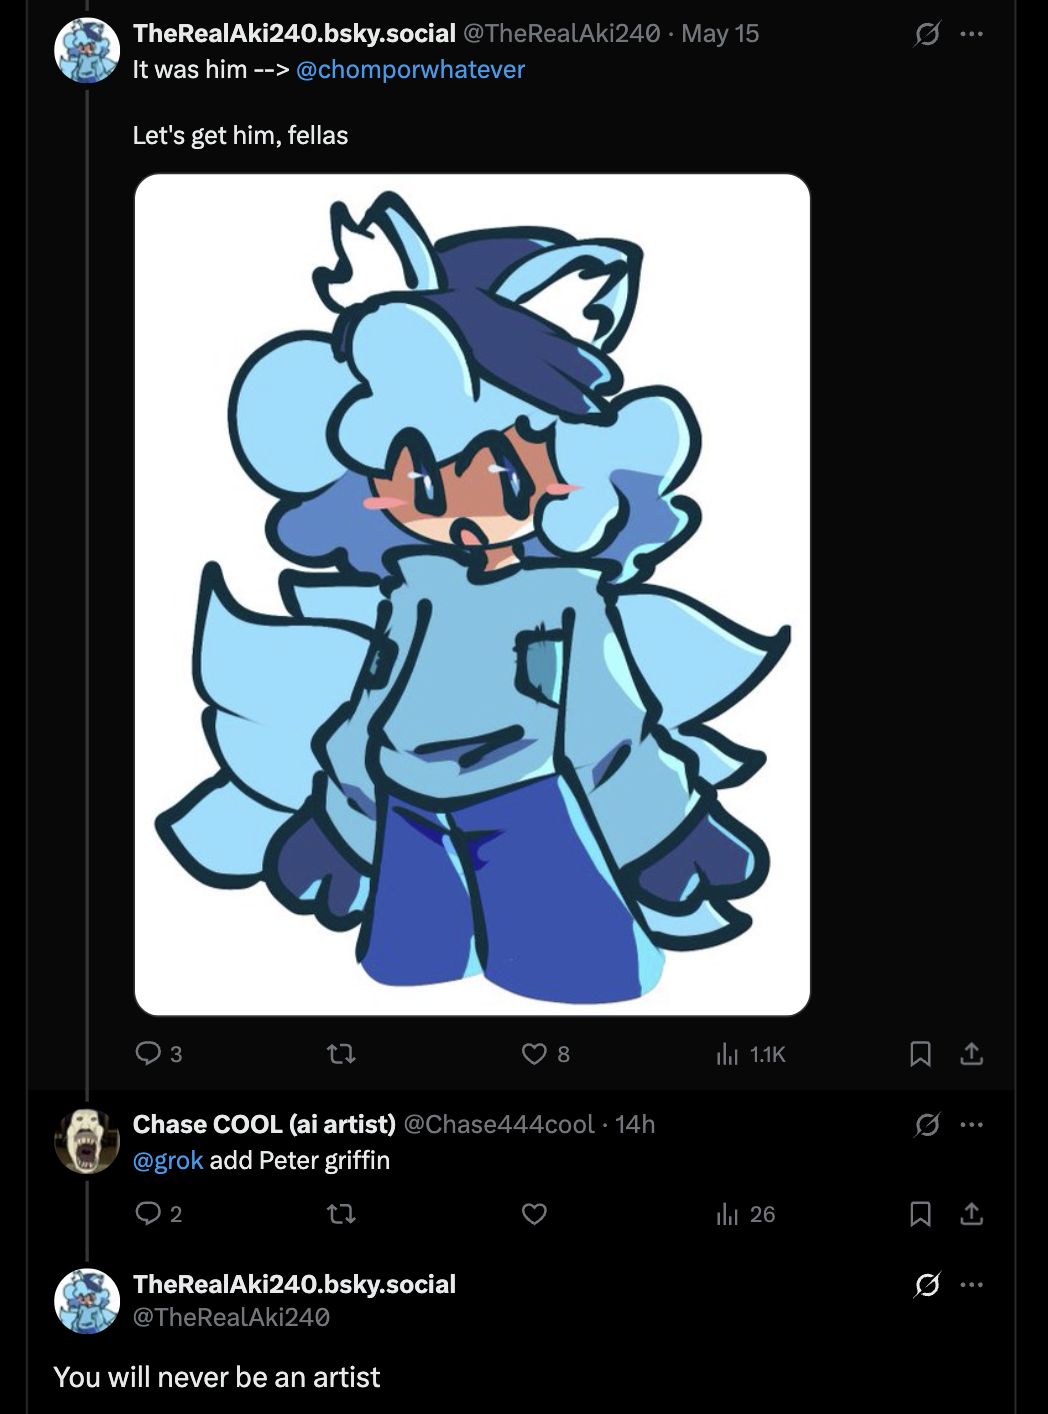The width and height of the screenshot is (1048, 1414).
Task: Share TheRealAki240's image post
Action: tap(971, 1053)
